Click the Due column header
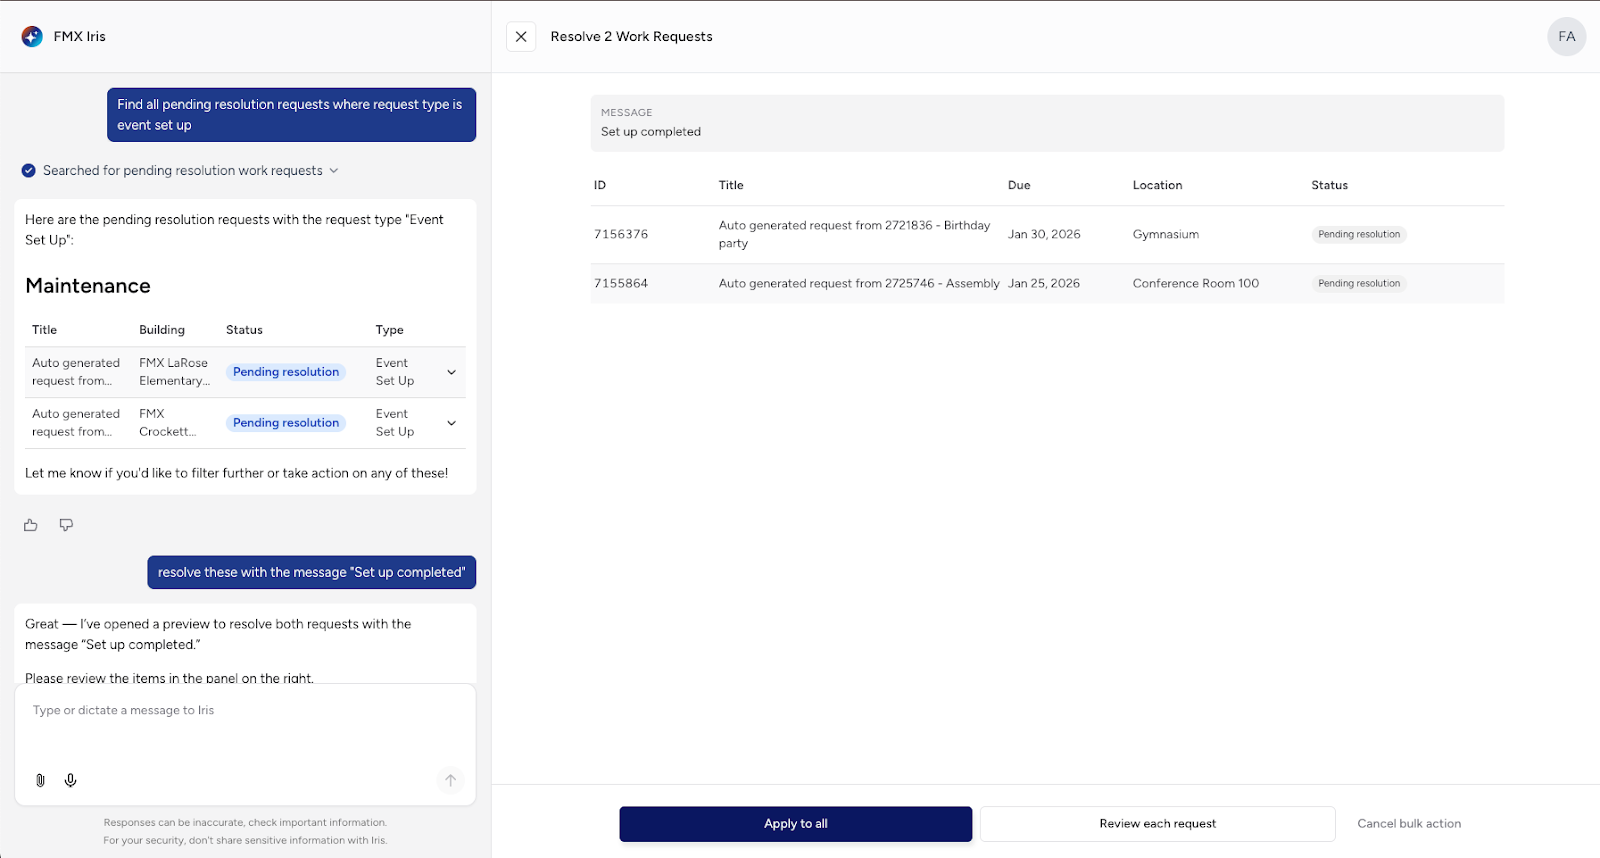1600x858 pixels. point(1019,186)
